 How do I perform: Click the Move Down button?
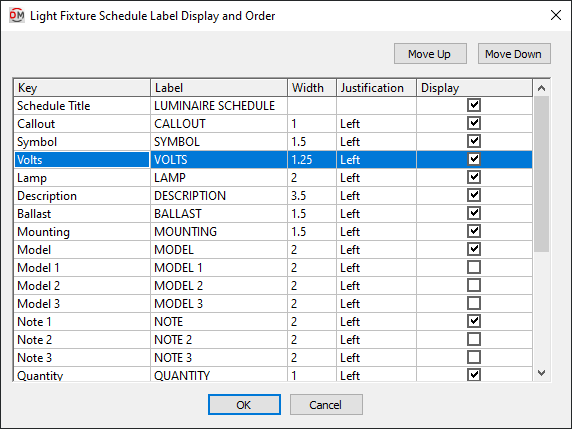click(x=514, y=54)
